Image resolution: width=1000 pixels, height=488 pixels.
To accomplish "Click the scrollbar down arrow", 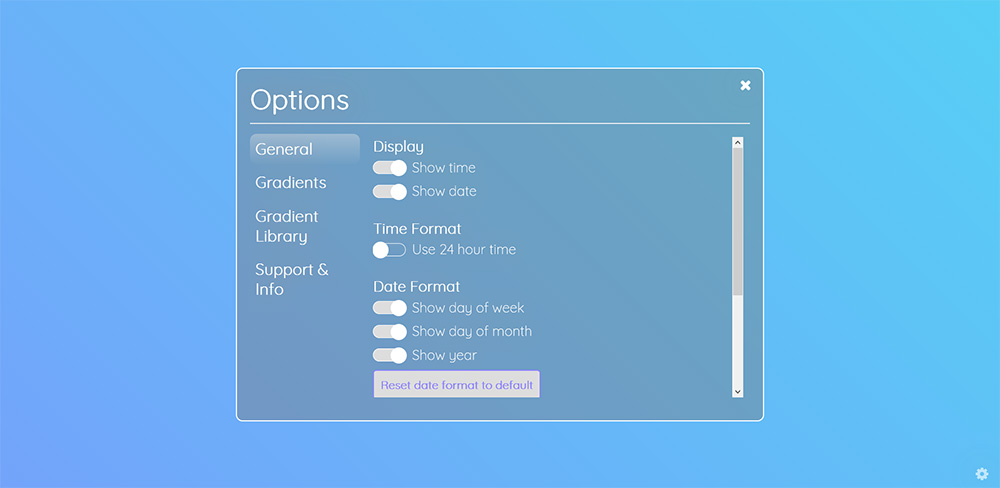I will (737, 392).
